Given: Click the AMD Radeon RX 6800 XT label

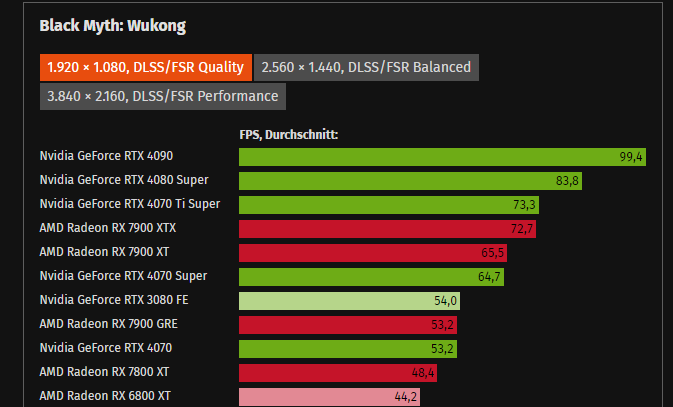Looking at the screenshot, I should (105, 396).
